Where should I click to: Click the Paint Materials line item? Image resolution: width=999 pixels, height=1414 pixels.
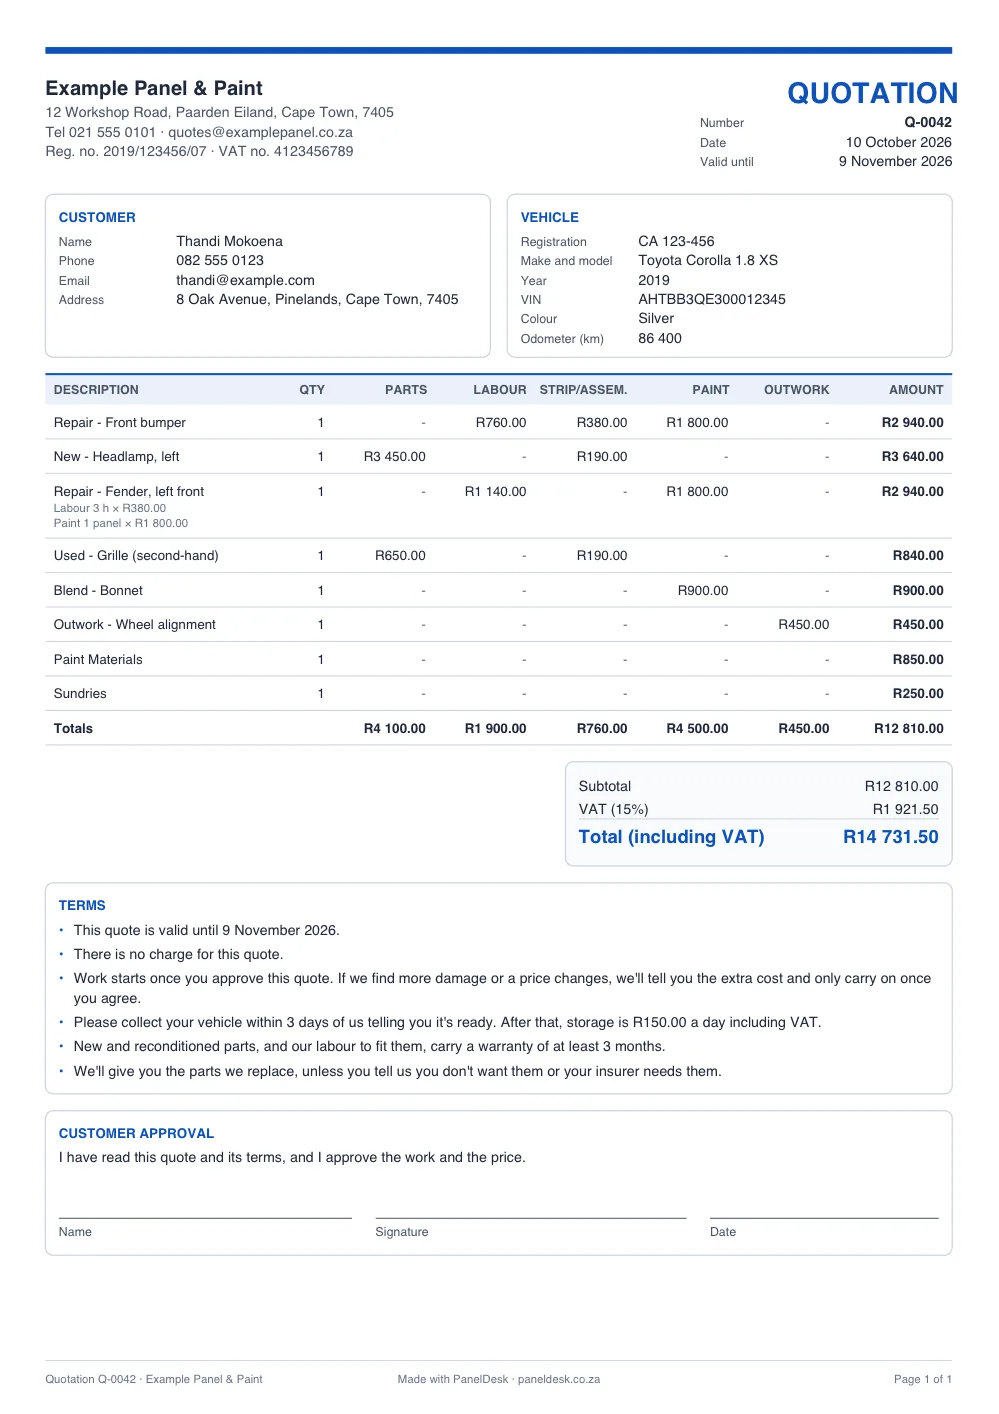click(x=98, y=659)
